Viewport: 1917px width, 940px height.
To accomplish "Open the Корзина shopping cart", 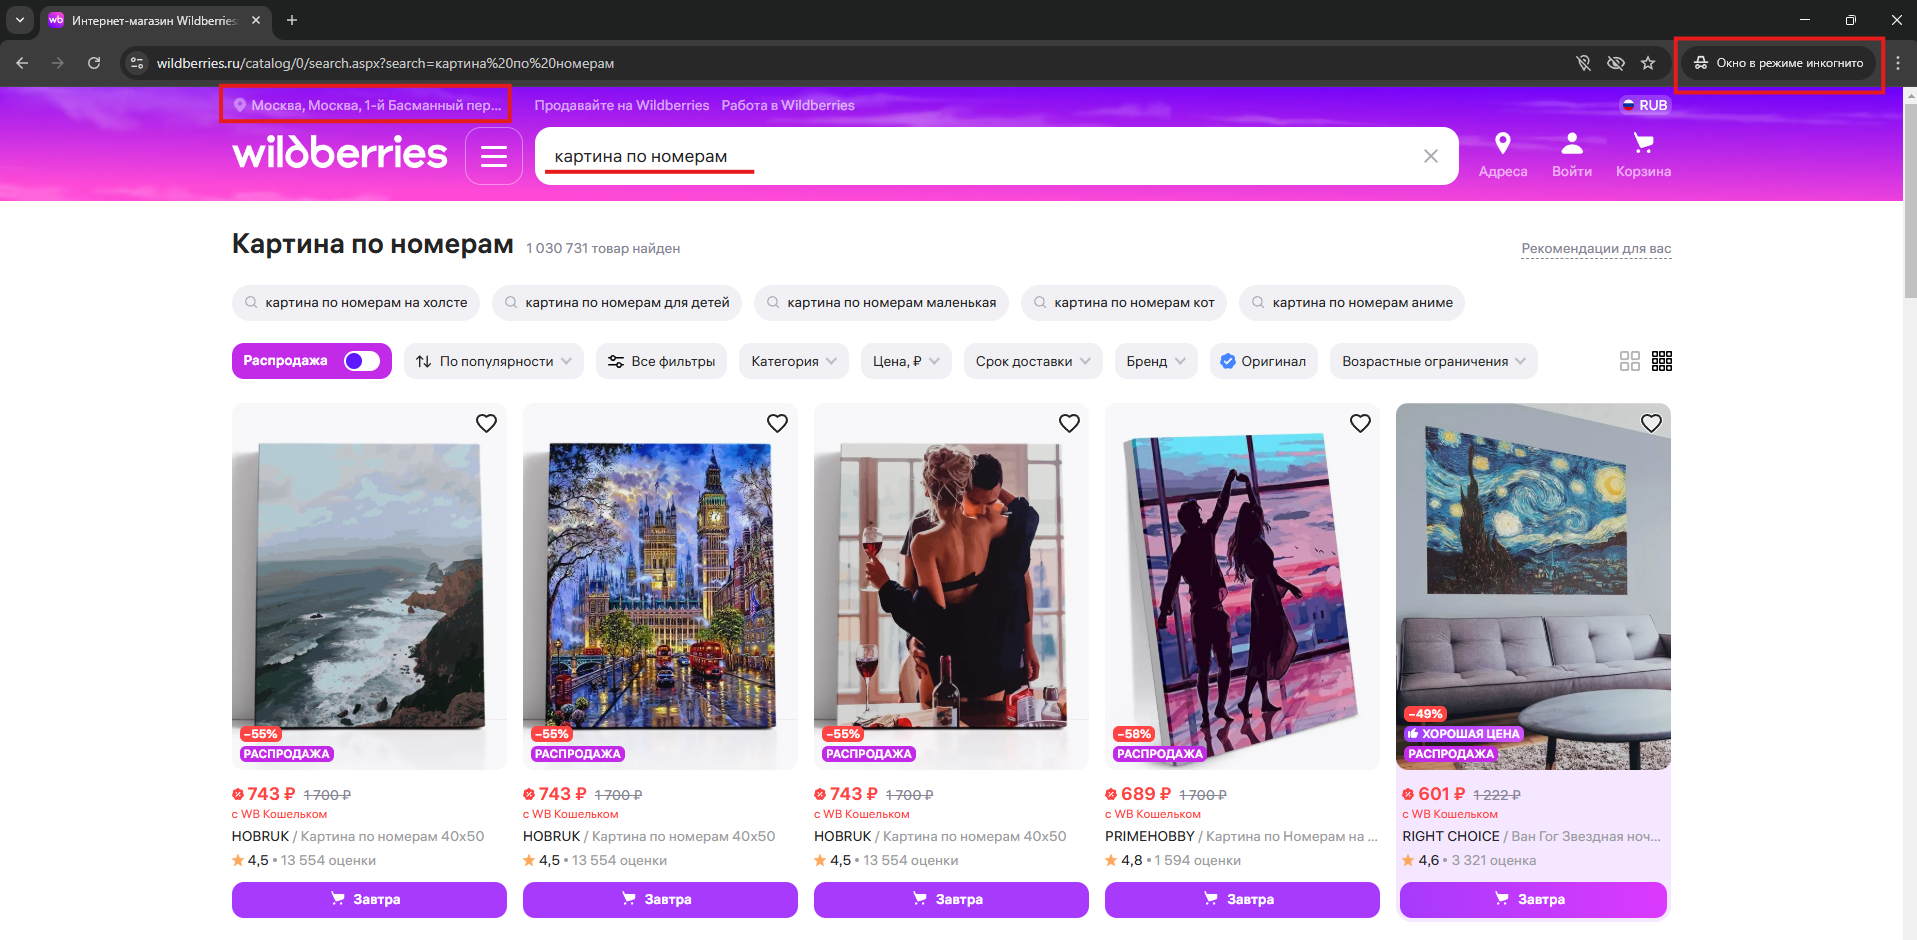I will (1643, 155).
